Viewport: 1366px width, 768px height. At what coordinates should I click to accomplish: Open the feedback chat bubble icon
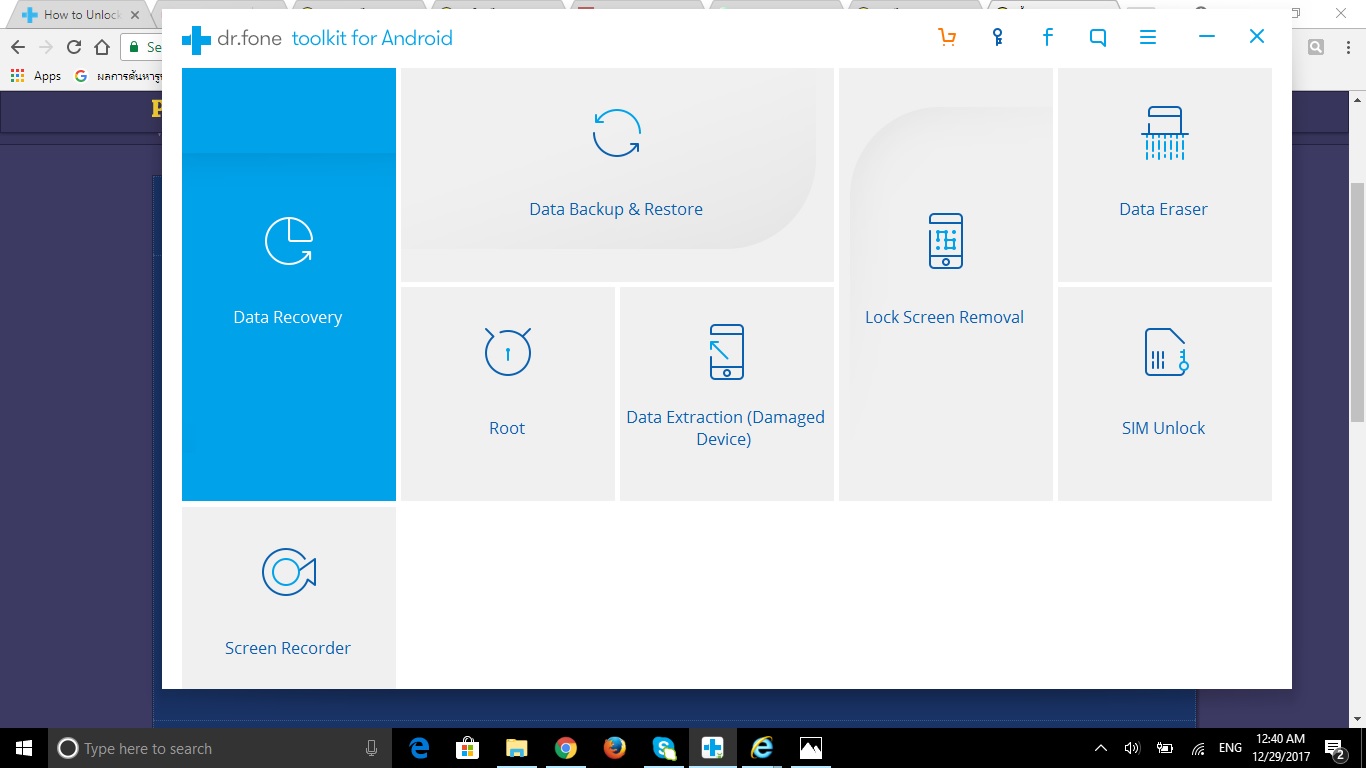1098,38
